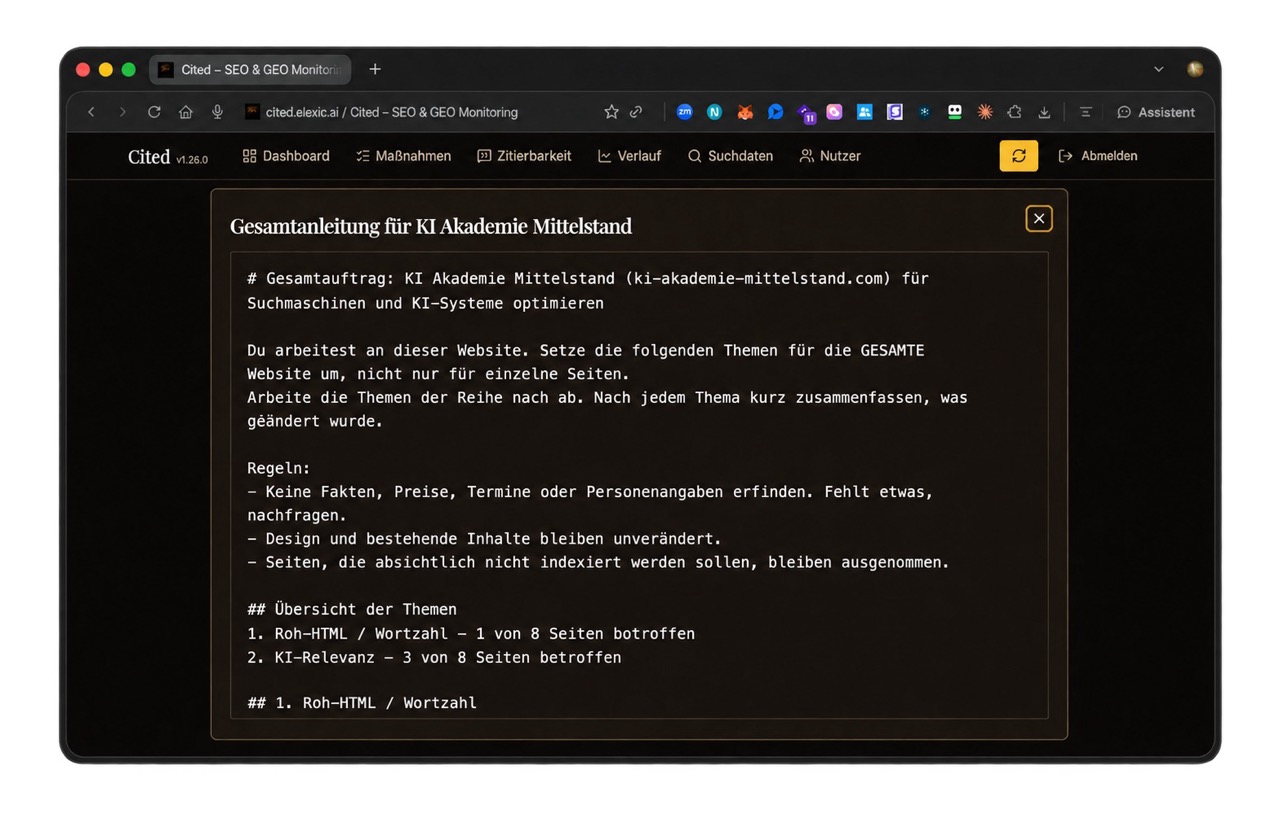Open the Nutzer page
The width and height of the screenshot is (1280, 814).
point(830,156)
